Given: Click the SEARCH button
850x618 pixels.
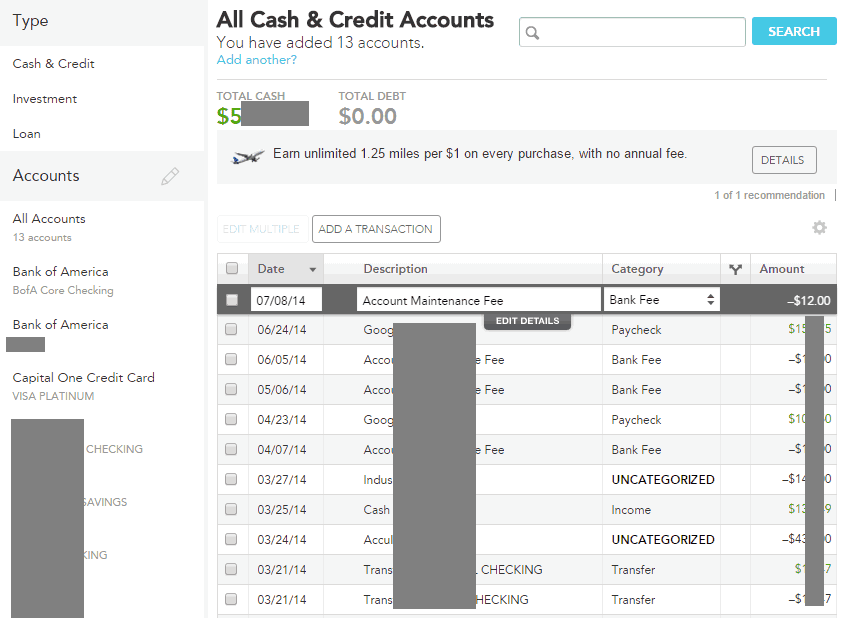Looking at the screenshot, I should pos(793,31).
